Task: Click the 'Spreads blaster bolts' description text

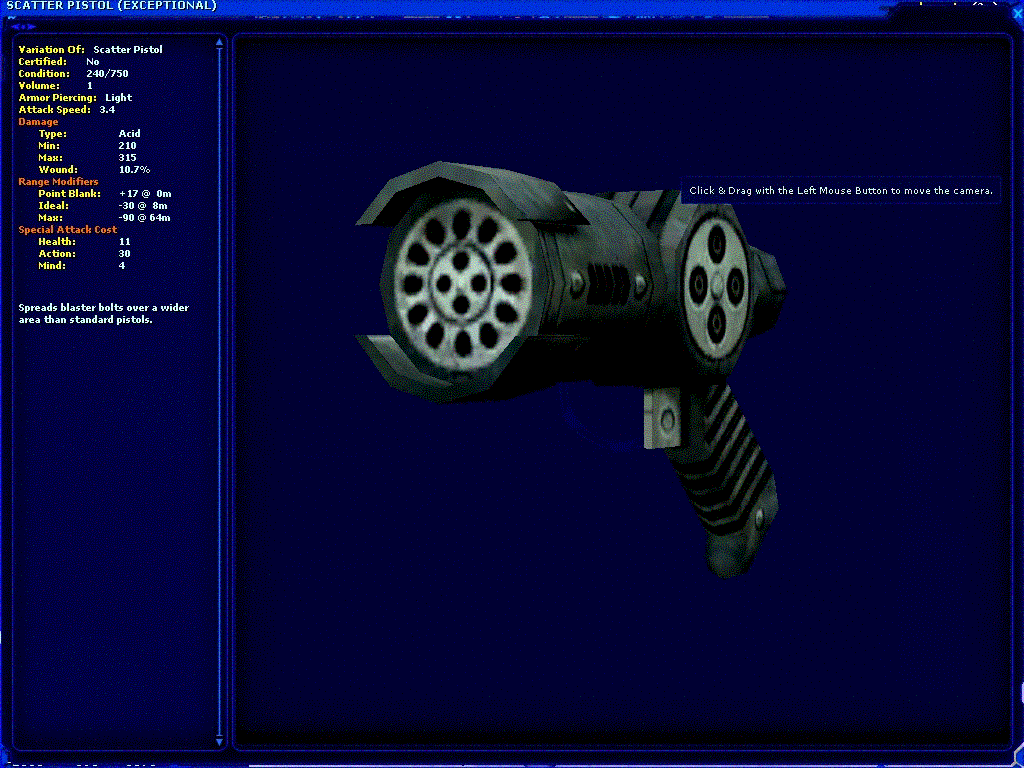Action: click(x=104, y=313)
